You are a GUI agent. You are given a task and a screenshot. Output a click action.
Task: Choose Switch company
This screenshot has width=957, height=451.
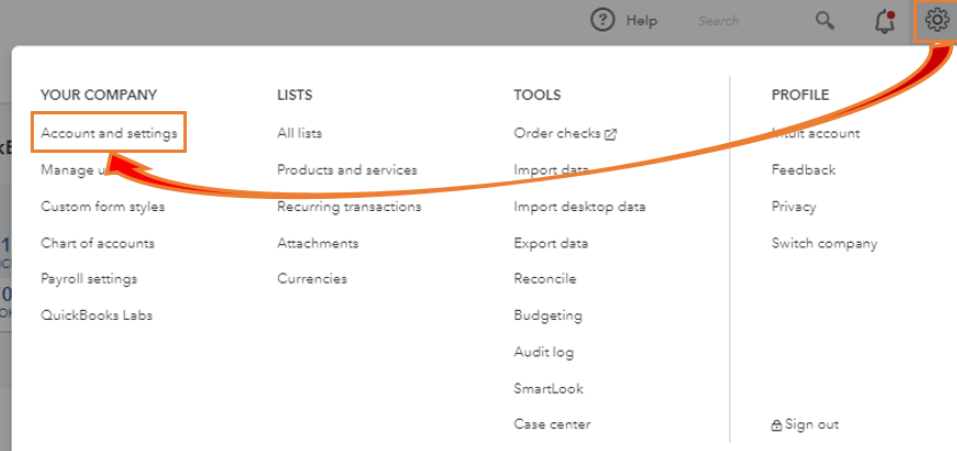pyautogui.click(x=825, y=243)
